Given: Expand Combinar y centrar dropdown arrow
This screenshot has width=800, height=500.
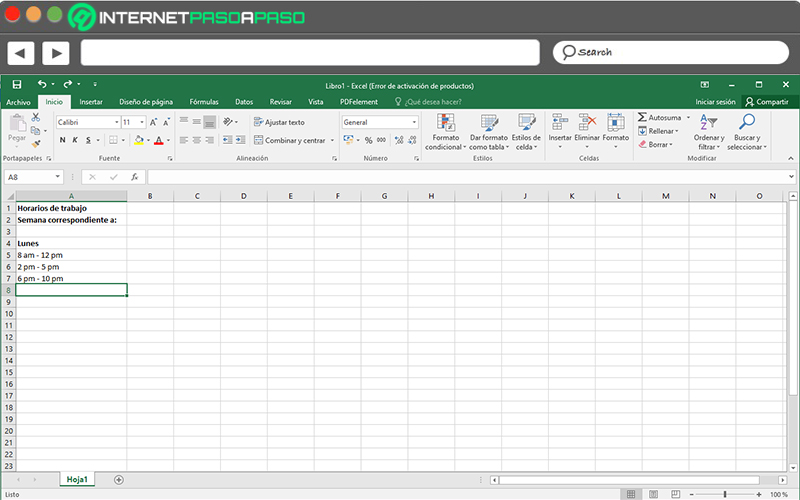Looking at the screenshot, I should click(332, 140).
